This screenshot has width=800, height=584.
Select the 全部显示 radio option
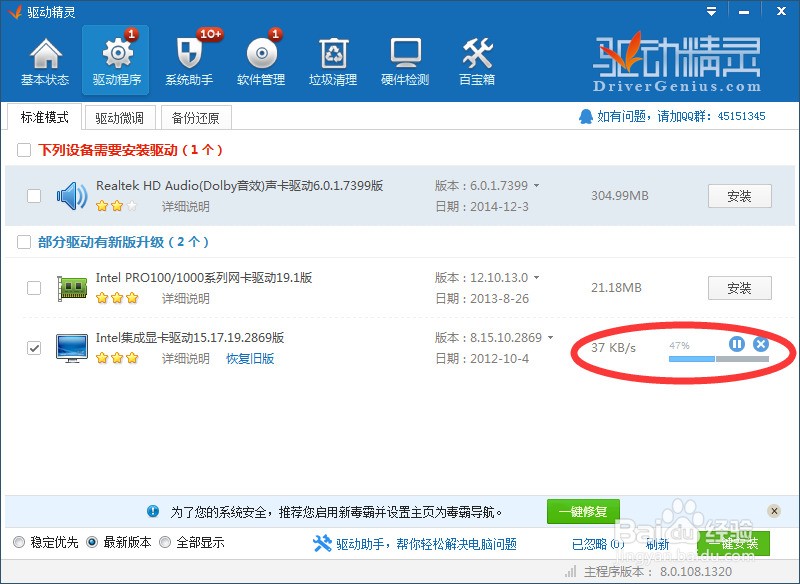(x=165, y=542)
